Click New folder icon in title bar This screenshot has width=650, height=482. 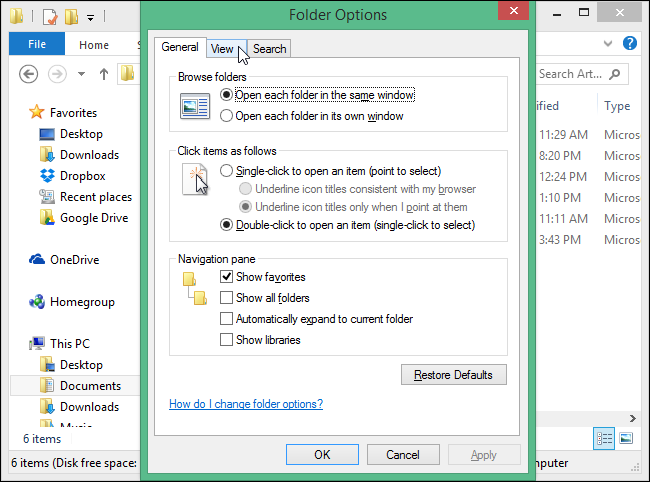click(x=72, y=17)
